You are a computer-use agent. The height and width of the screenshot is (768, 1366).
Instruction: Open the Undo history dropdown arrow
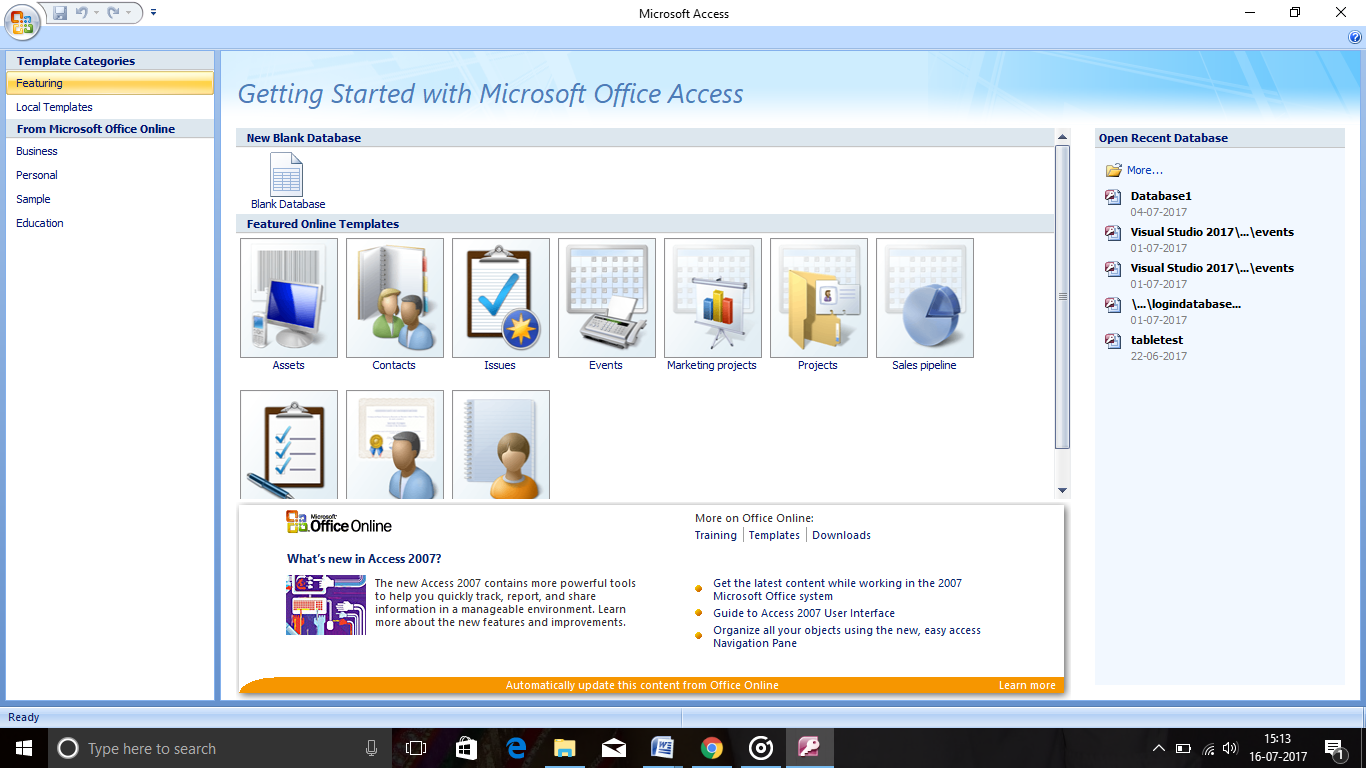pyautogui.click(x=96, y=13)
